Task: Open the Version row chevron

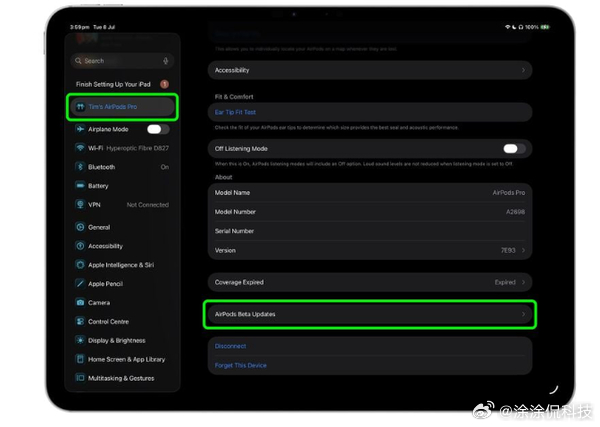Action: tap(523, 250)
